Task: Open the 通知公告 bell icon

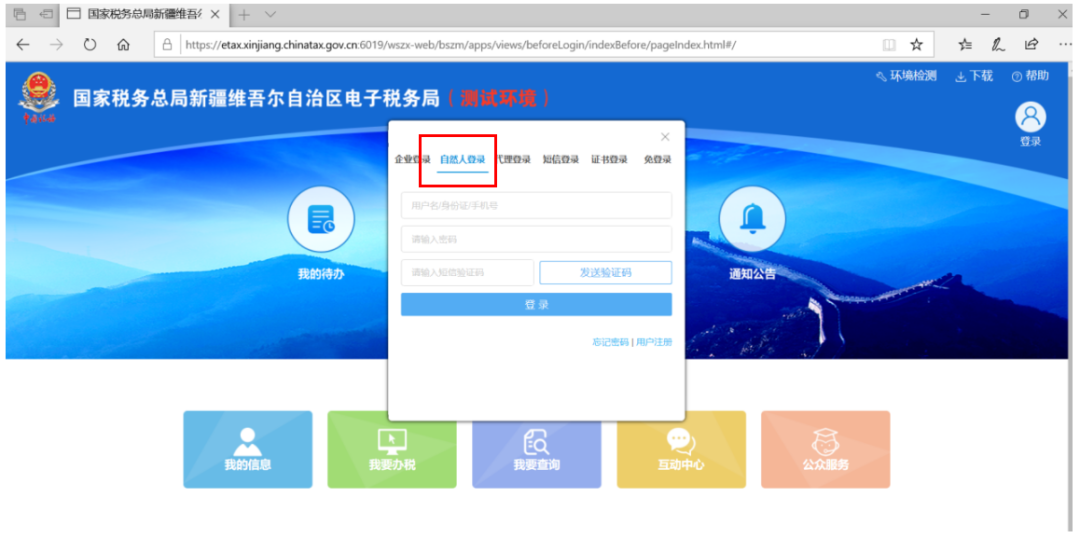Action: (752, 219)
